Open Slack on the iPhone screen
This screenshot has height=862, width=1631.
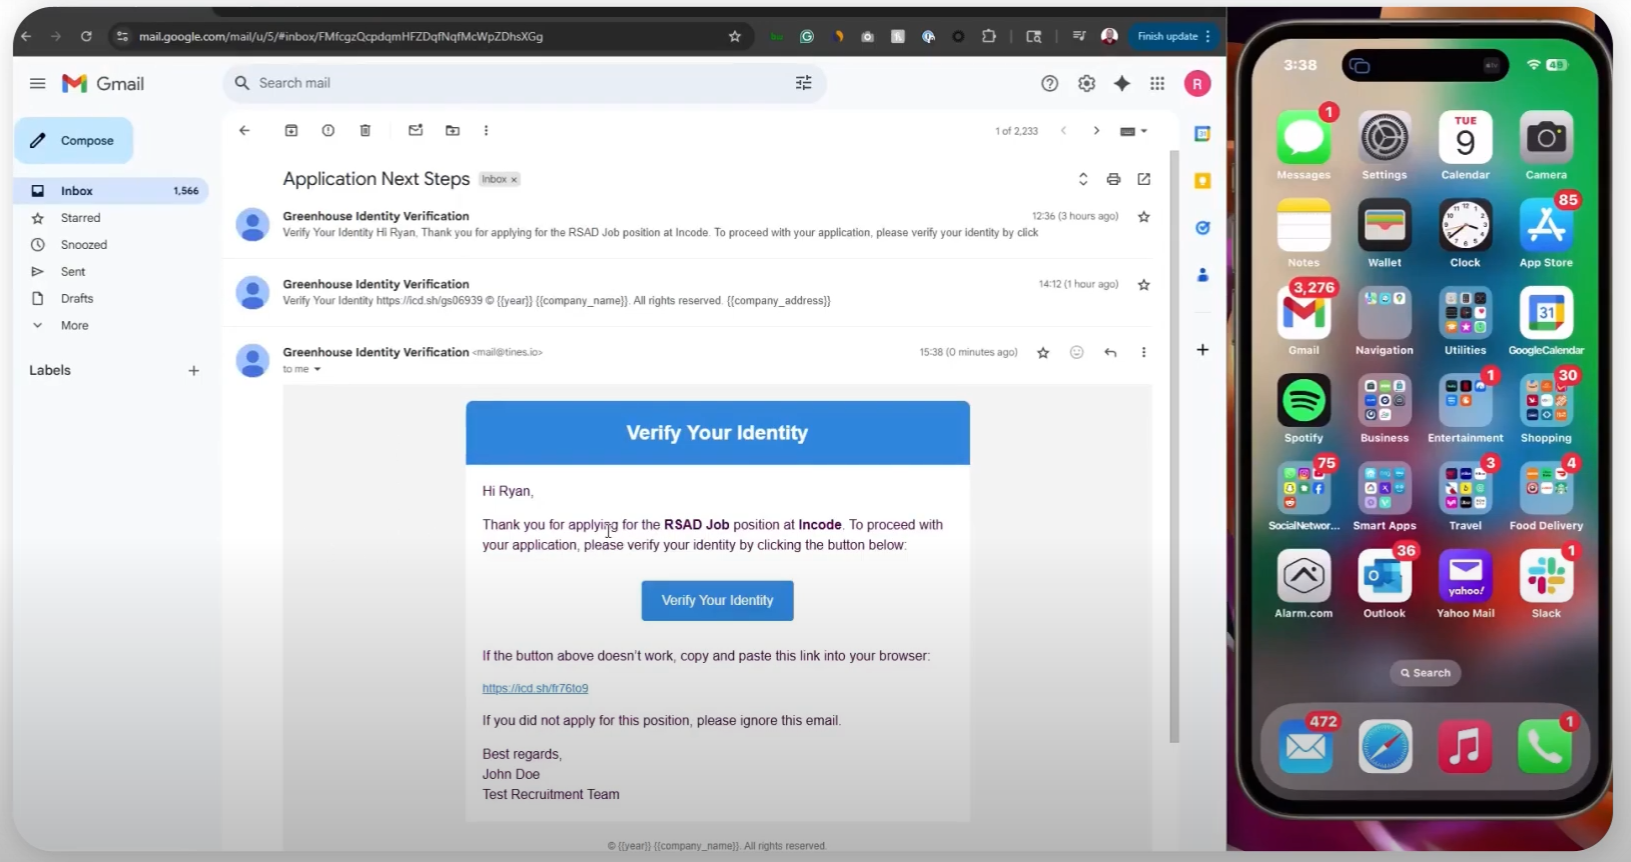tap(1546, 576)
